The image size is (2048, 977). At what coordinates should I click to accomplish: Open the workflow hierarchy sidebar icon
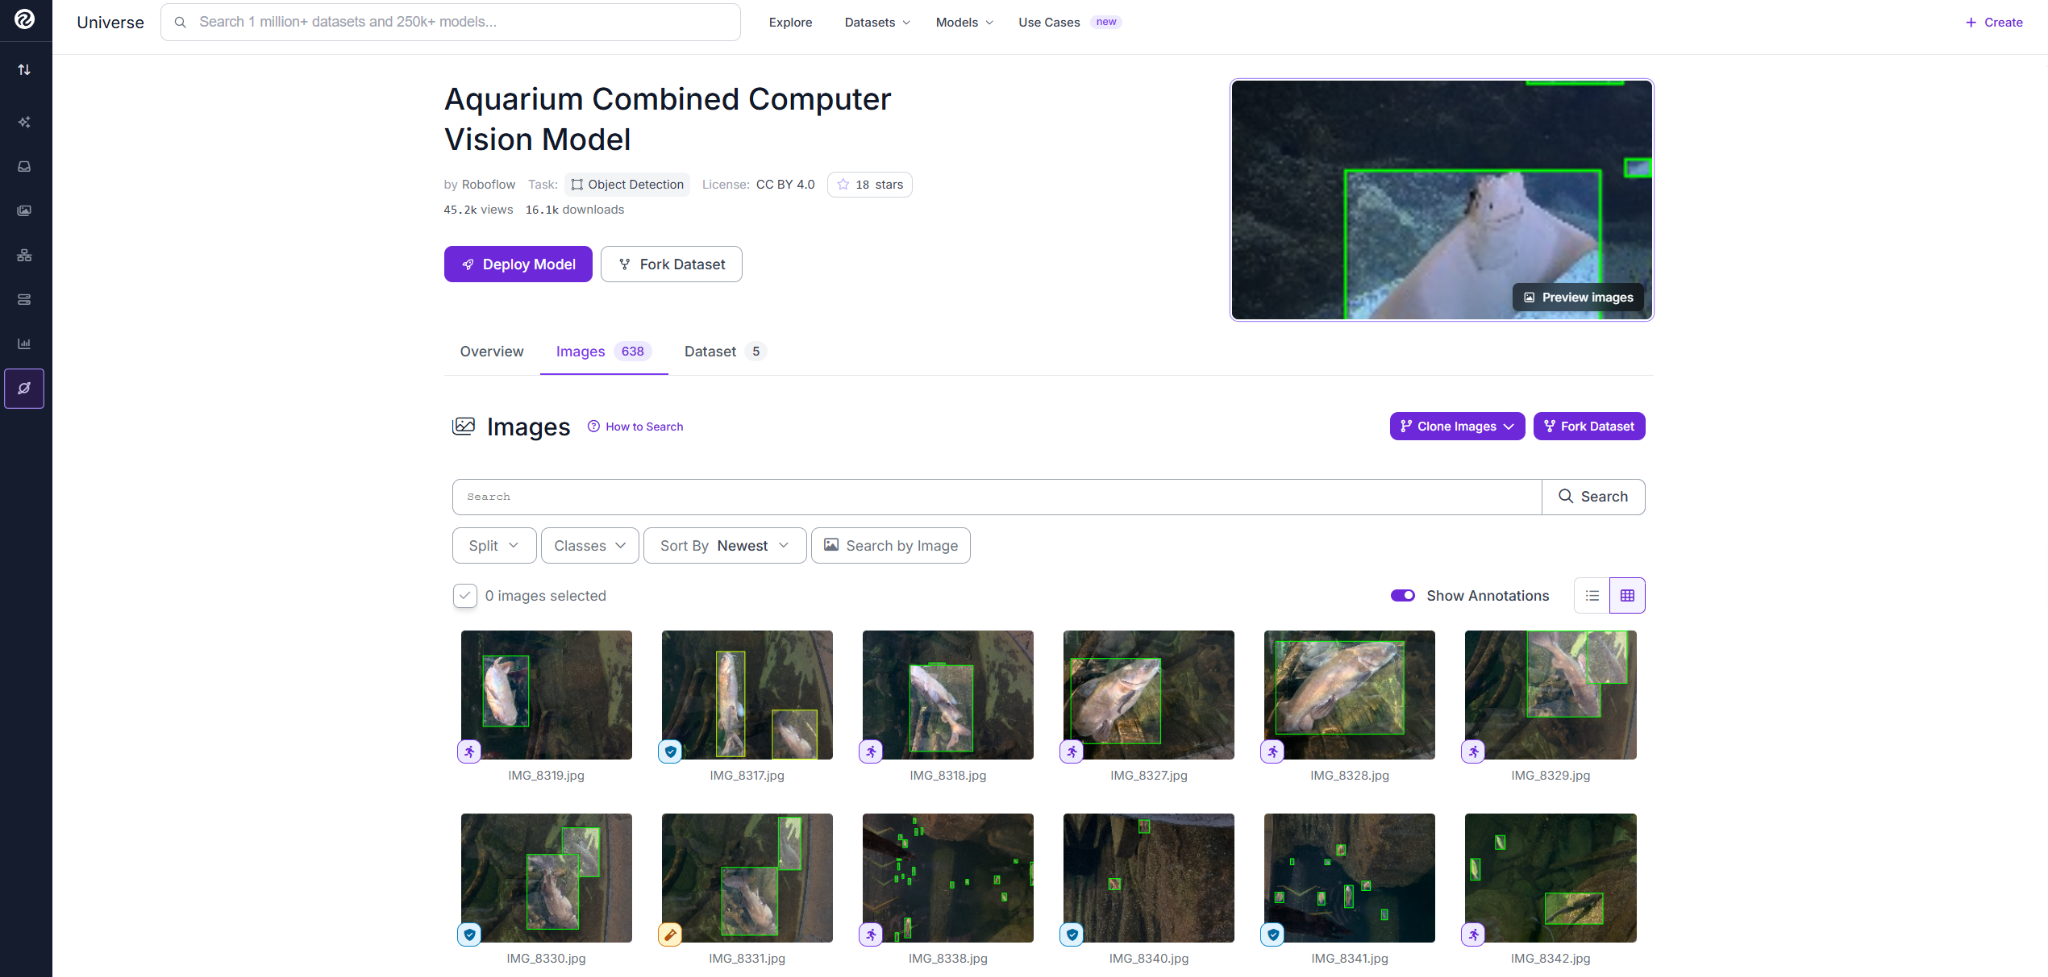click(24, 255)
